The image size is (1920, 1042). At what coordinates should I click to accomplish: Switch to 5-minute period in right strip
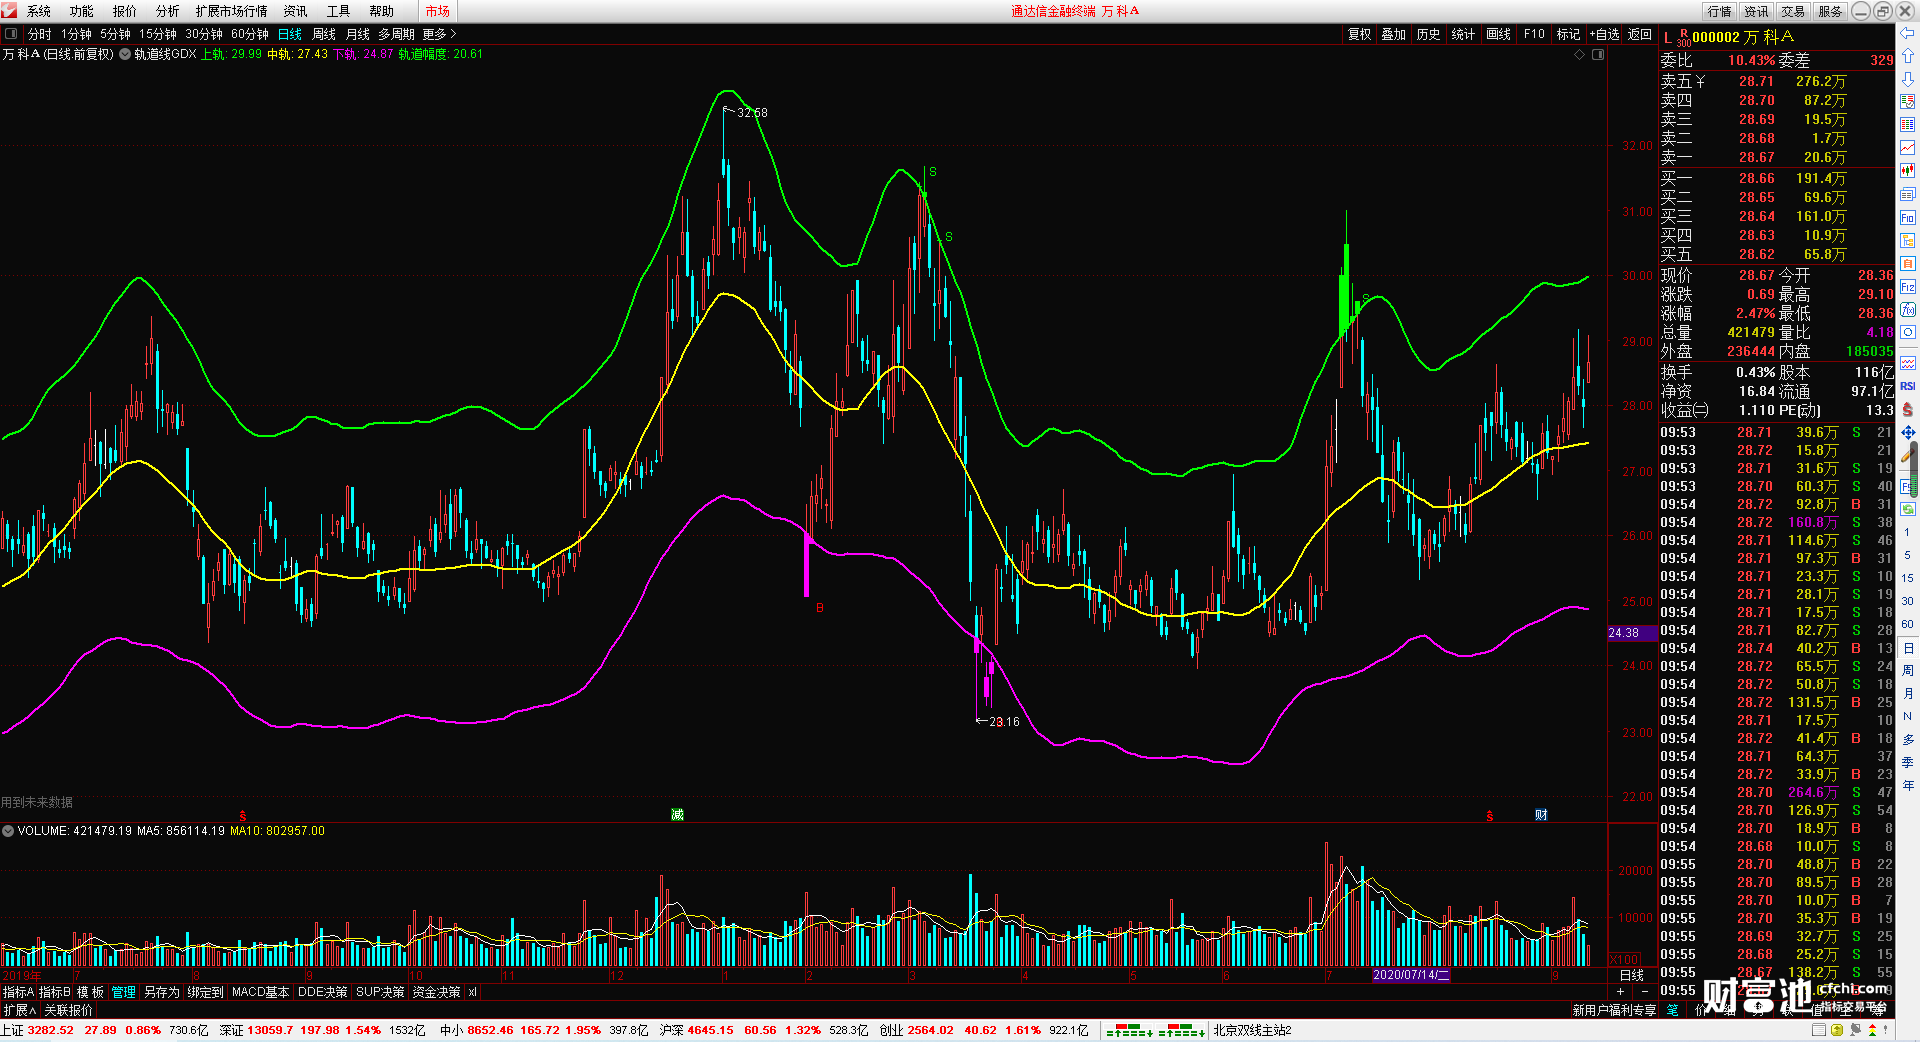(1908, 555)
